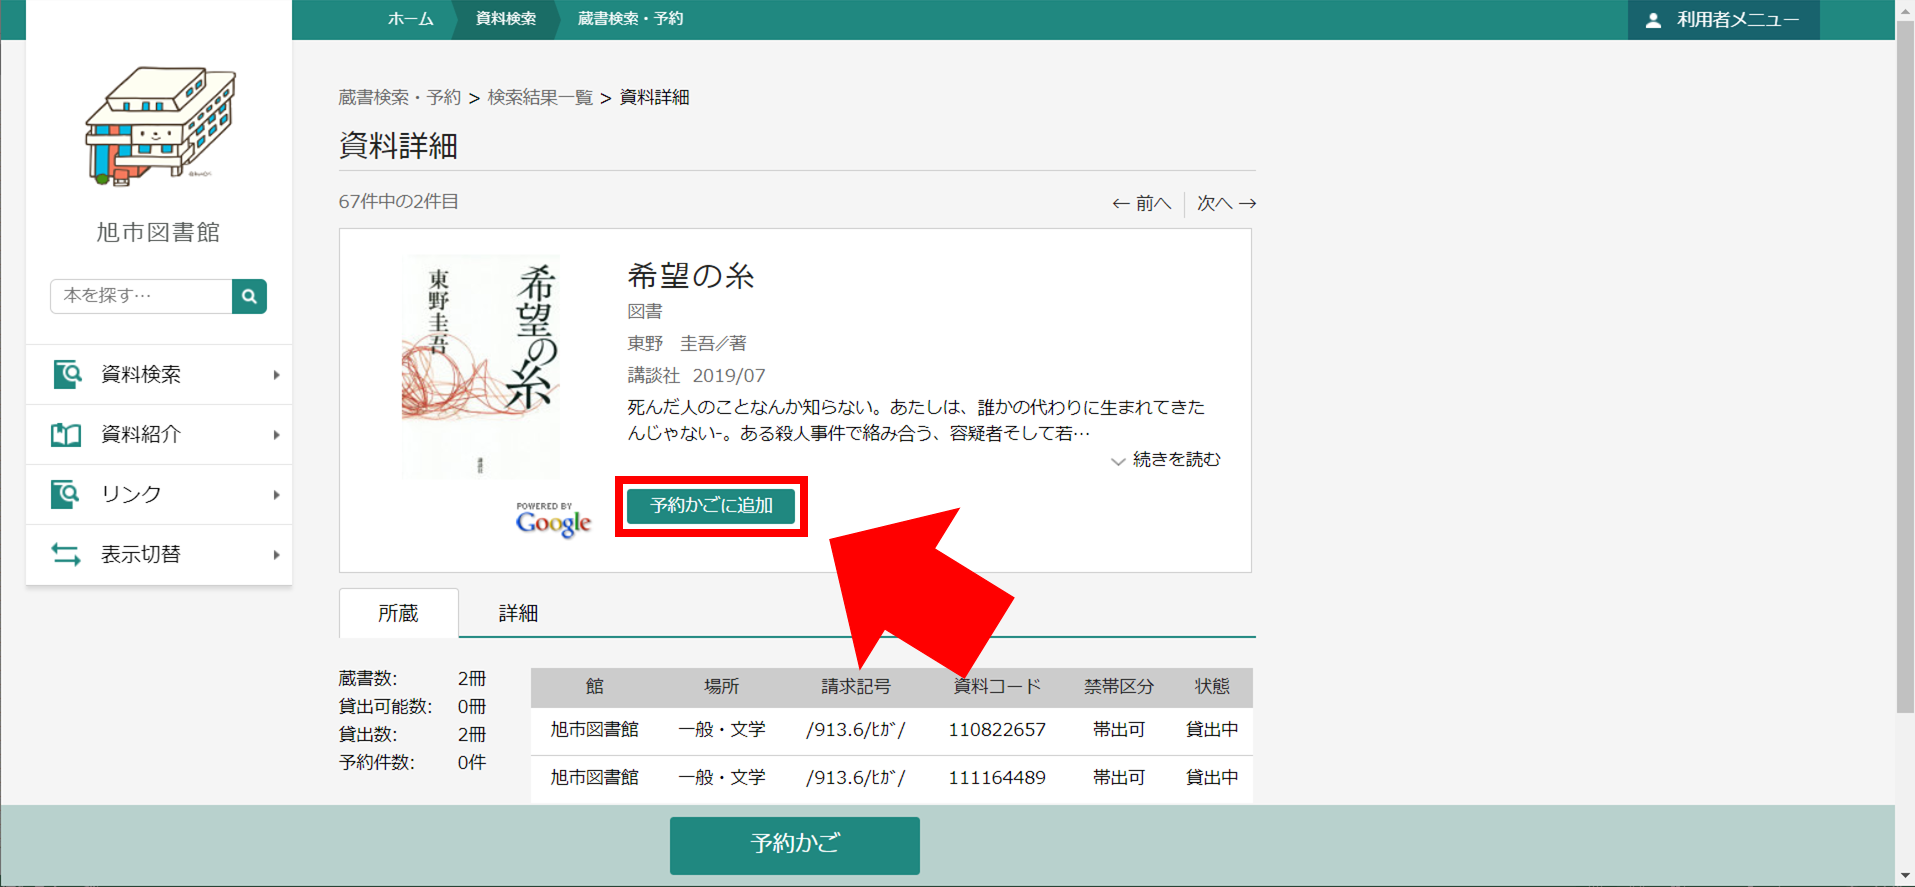
Task: Switch to the 詳細 tab
Action: 518,613
